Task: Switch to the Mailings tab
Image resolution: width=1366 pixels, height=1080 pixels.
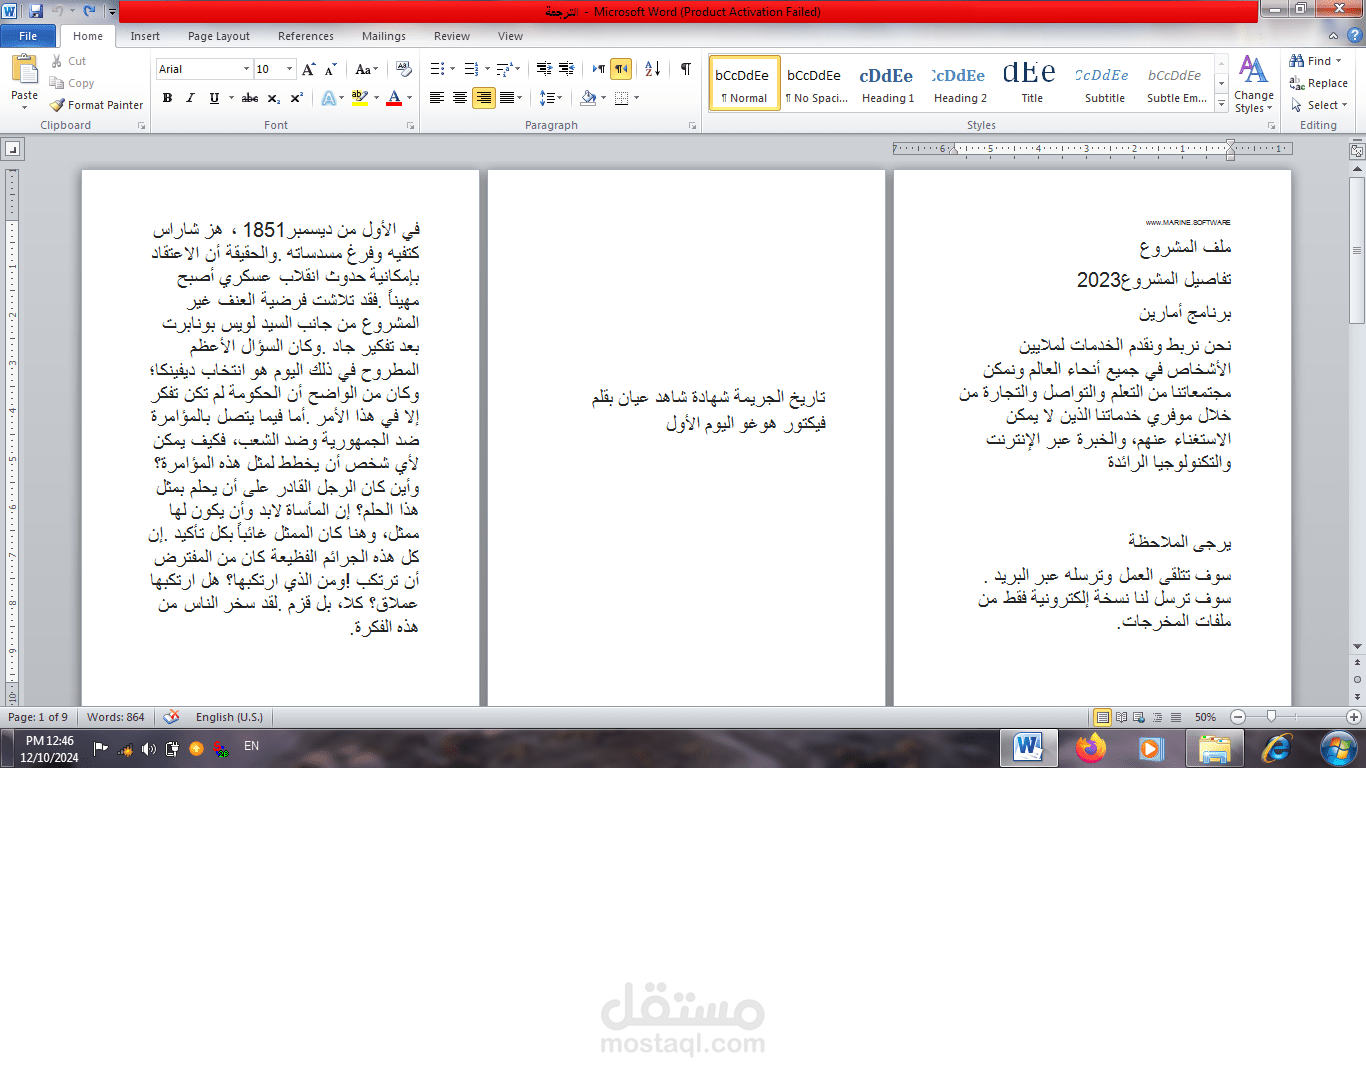Action: click(x=384, y=36)
